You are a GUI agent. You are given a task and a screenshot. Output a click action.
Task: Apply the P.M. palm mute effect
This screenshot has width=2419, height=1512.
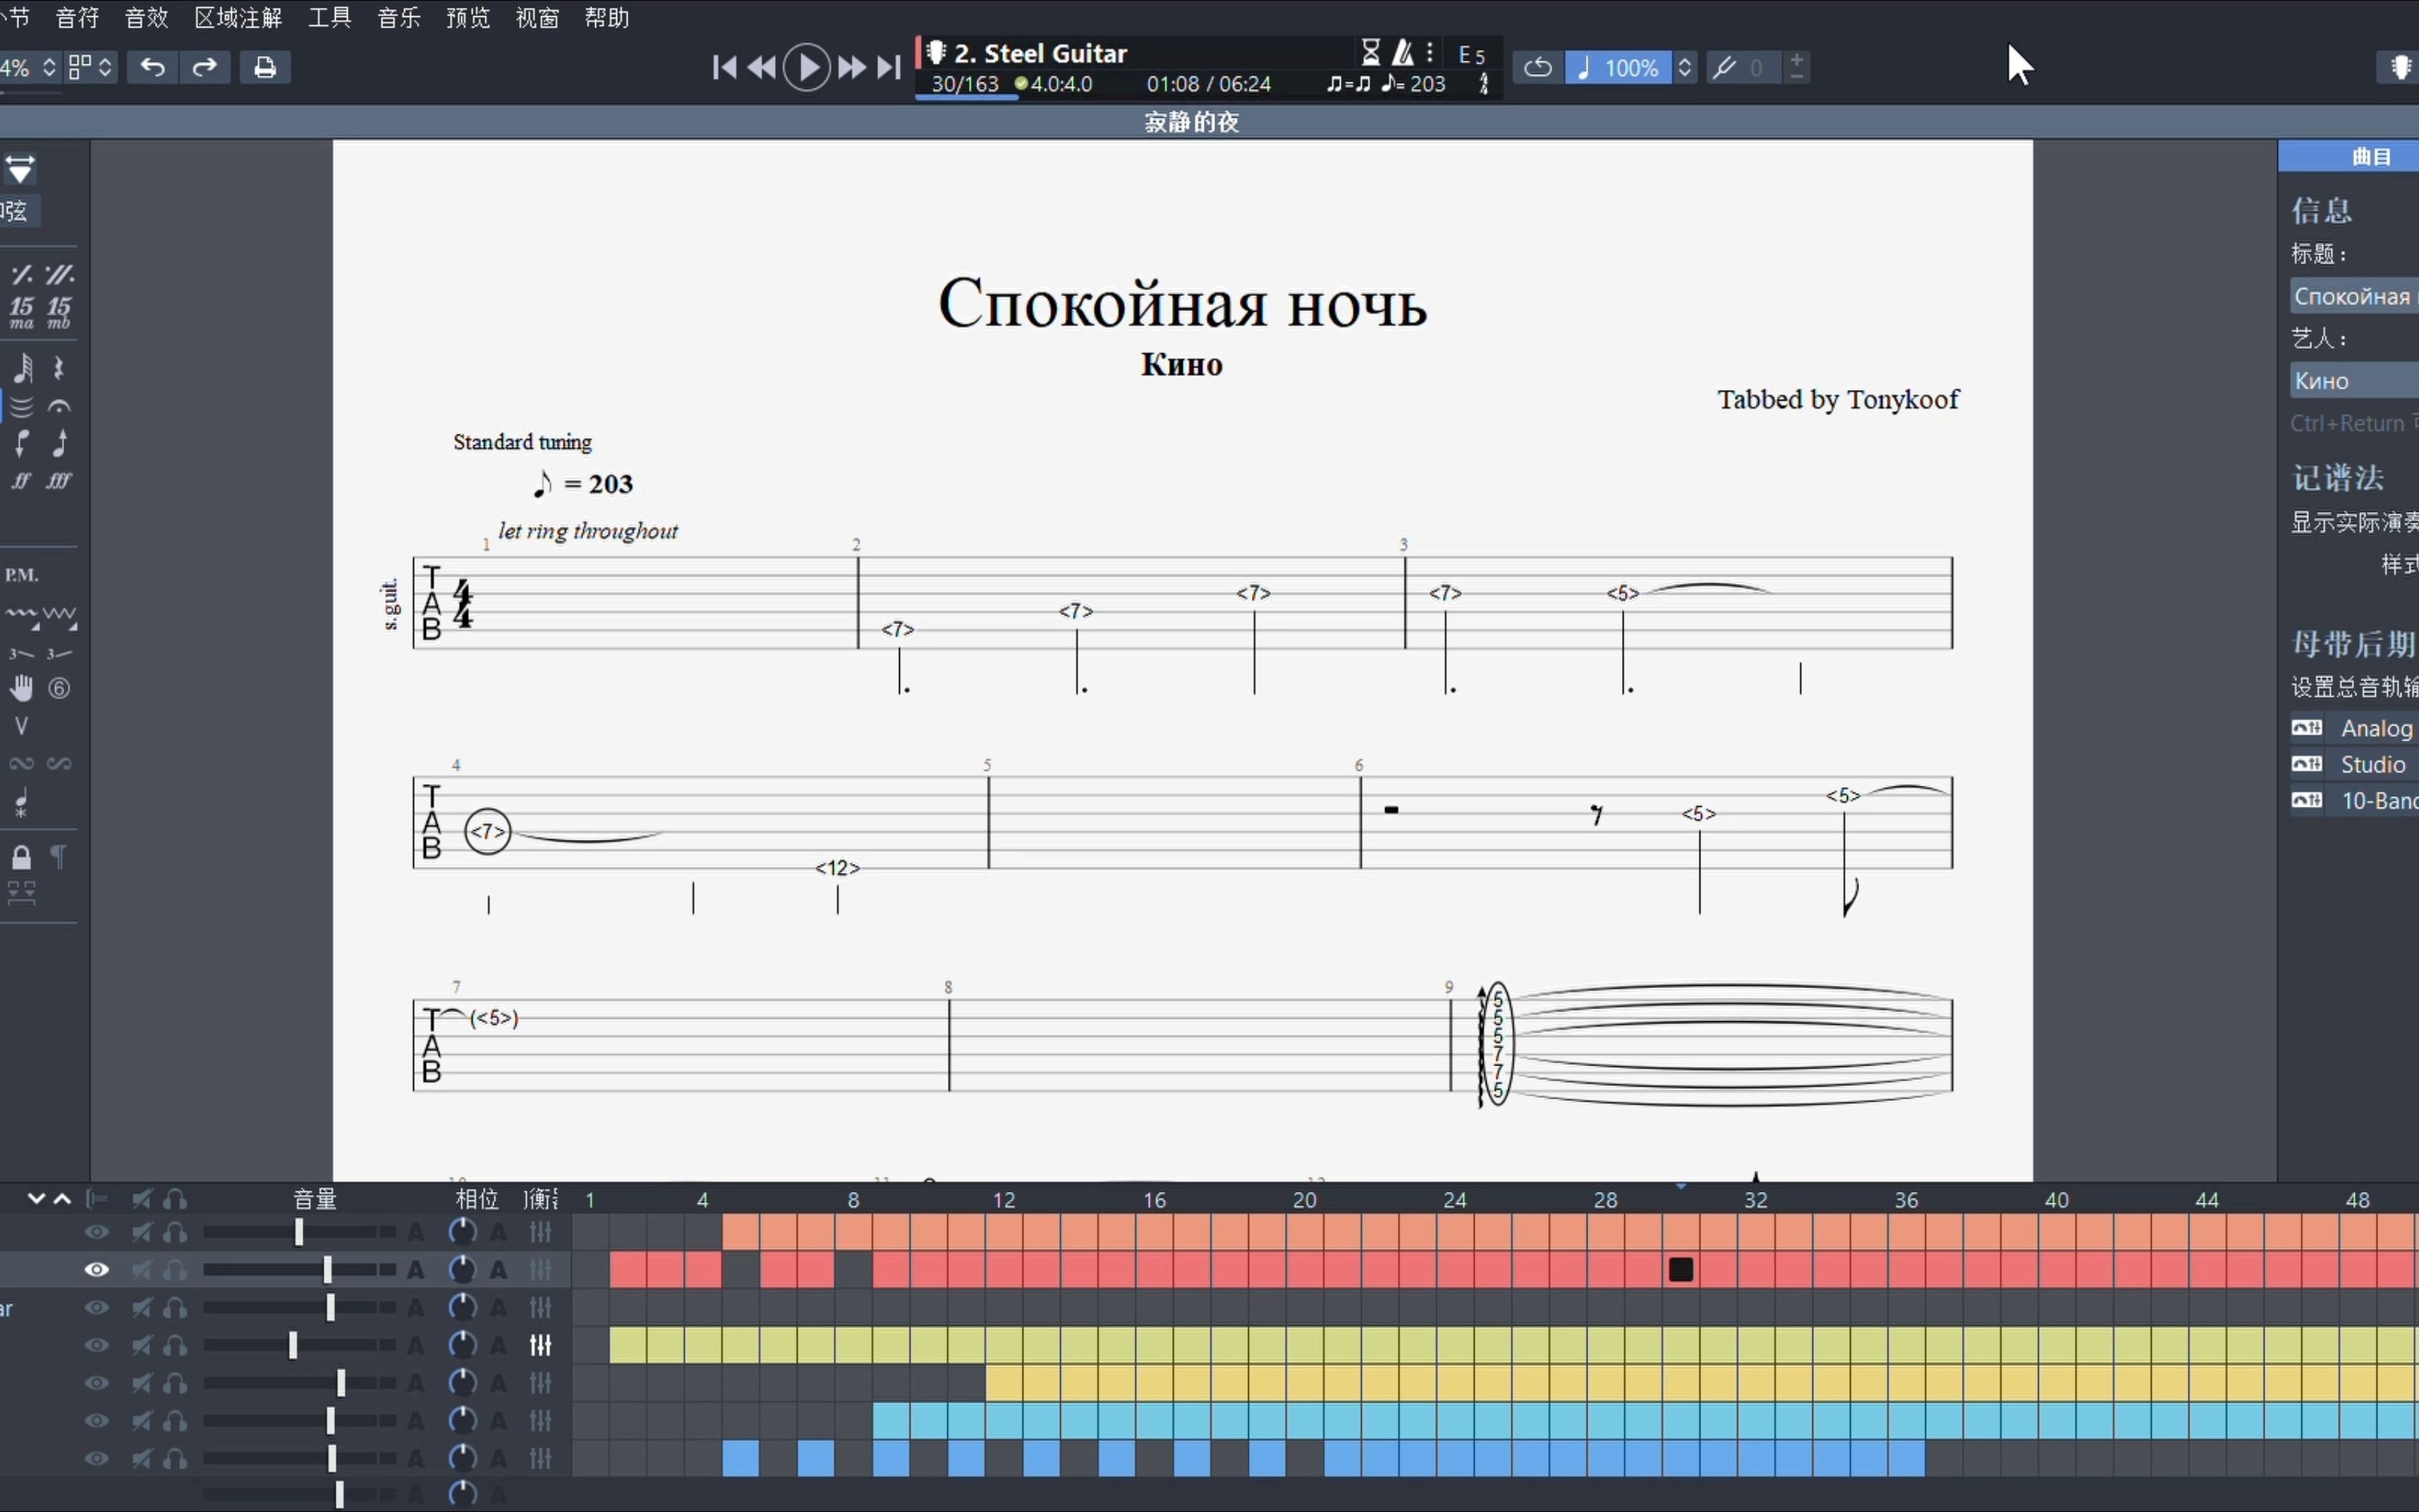coord(22,575)
